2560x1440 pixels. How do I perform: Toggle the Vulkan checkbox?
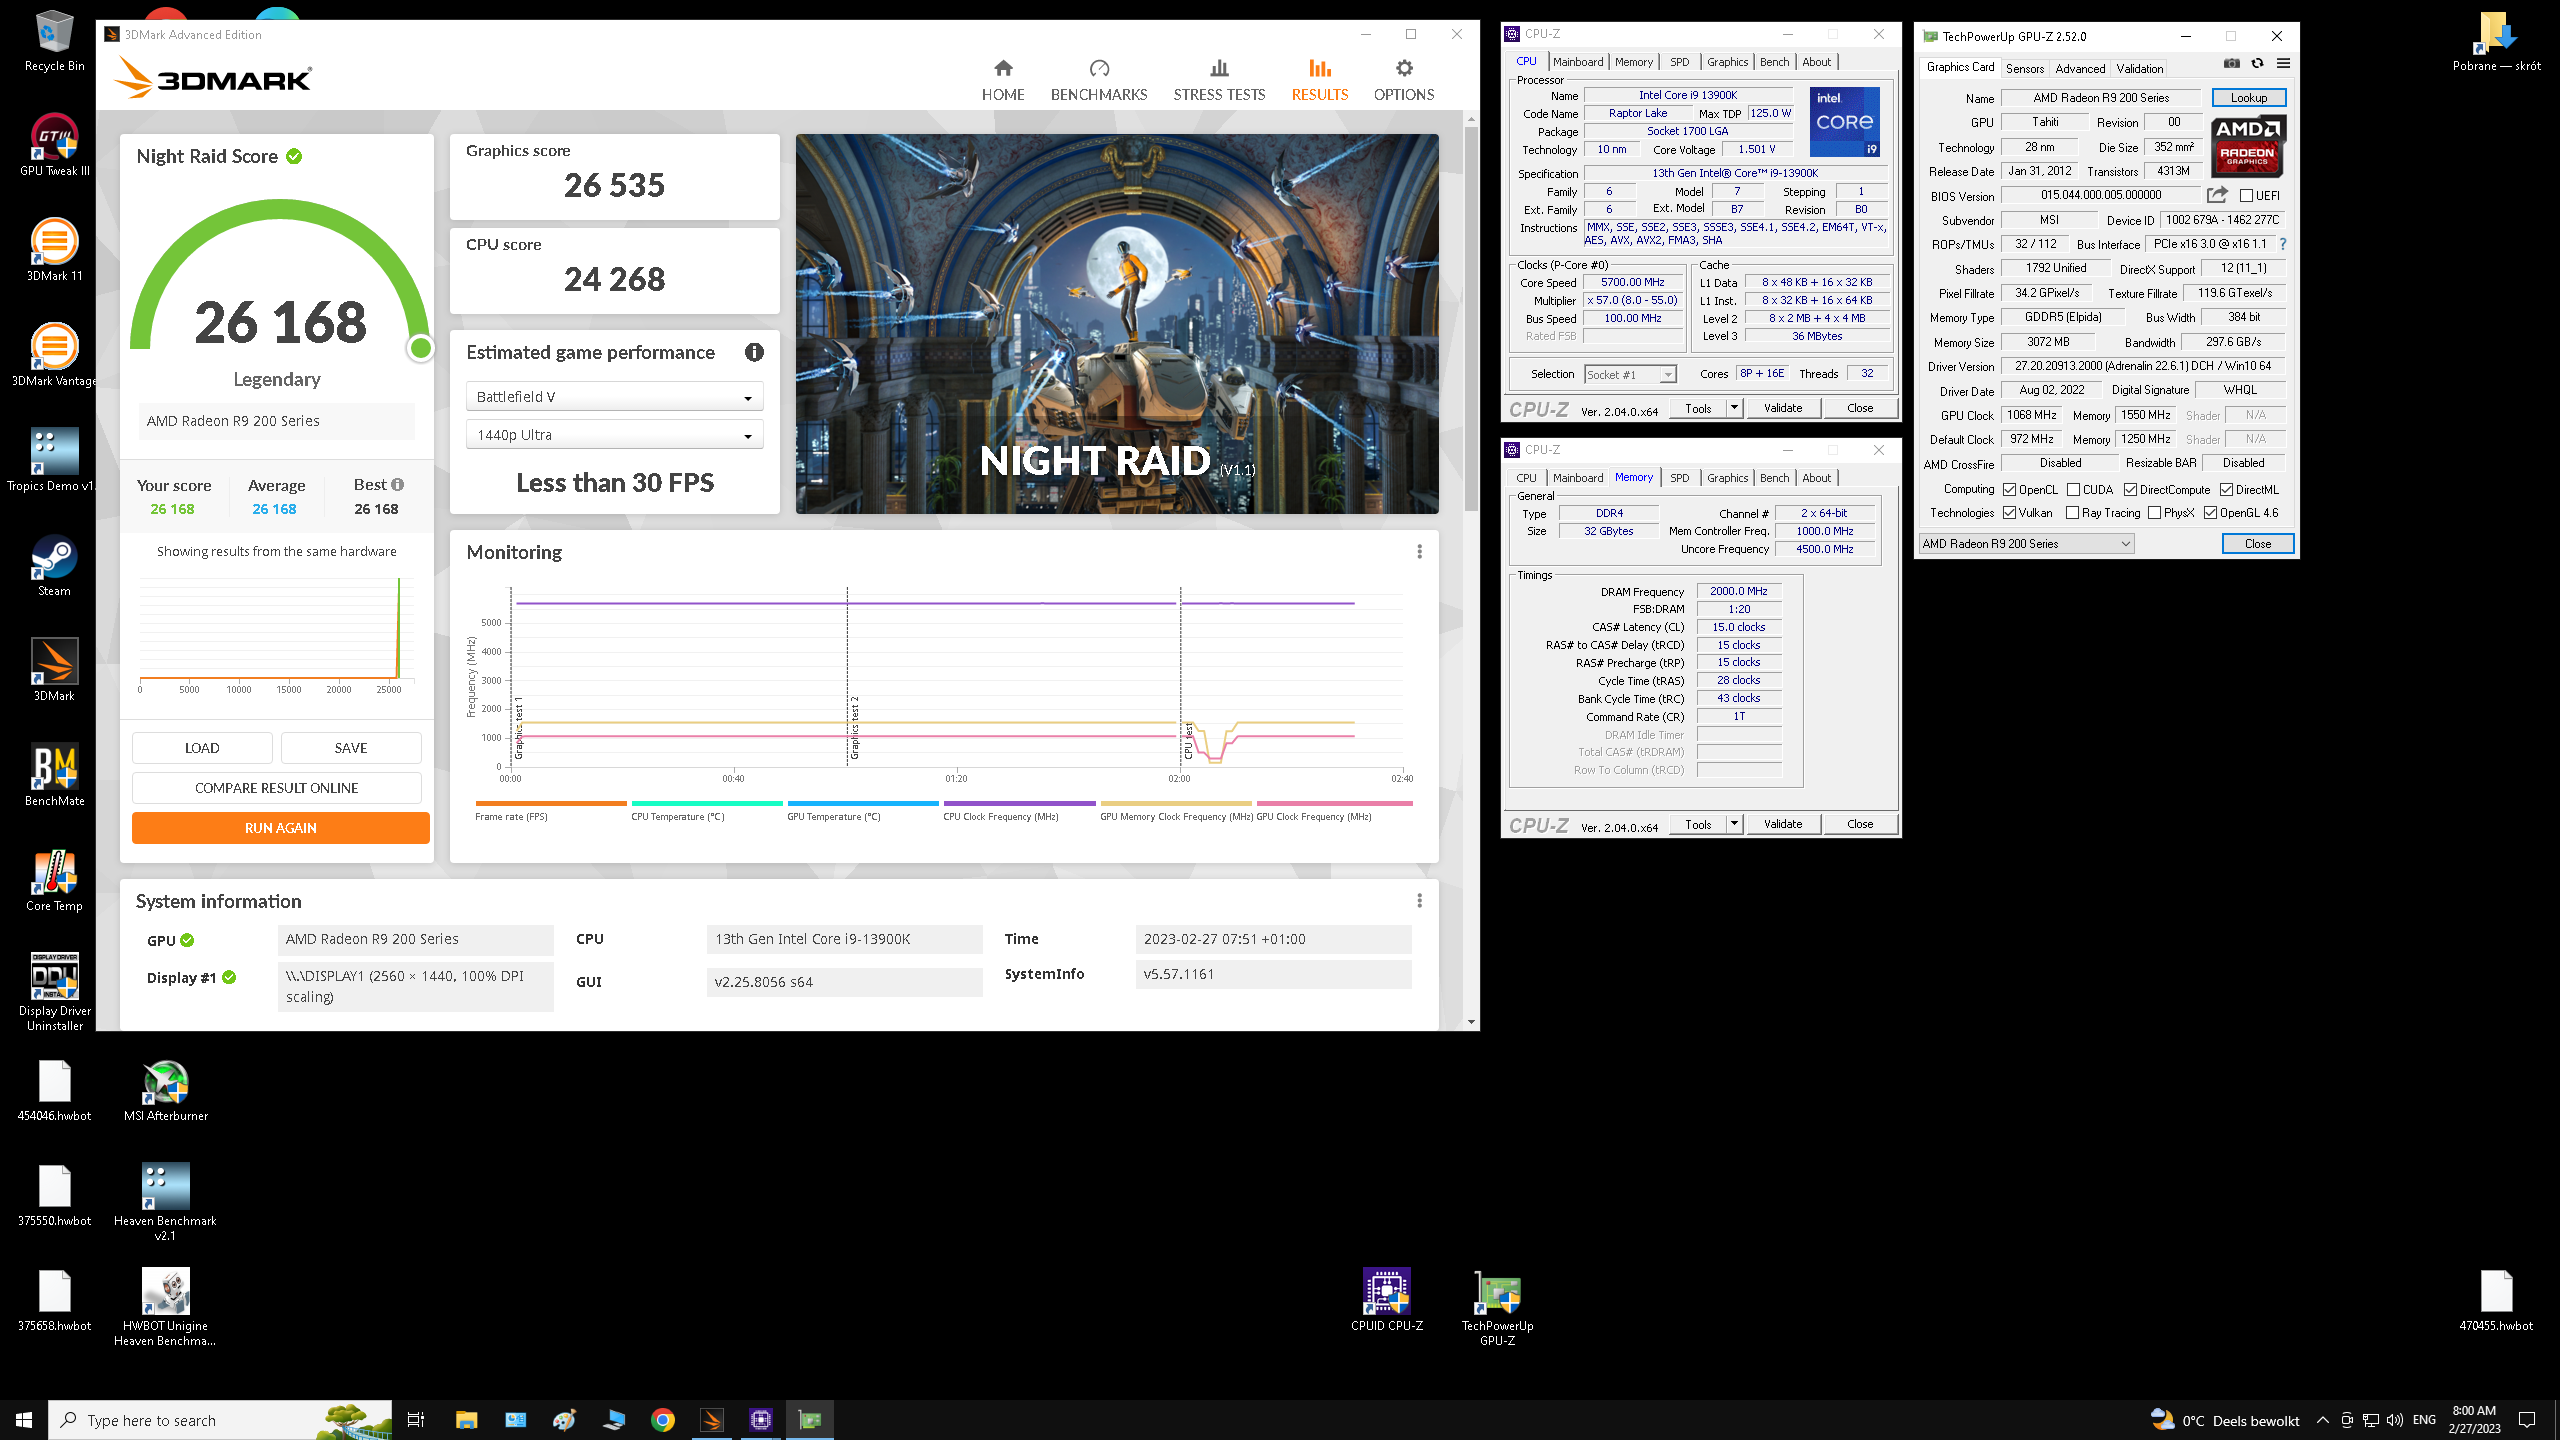[2009, 513]
